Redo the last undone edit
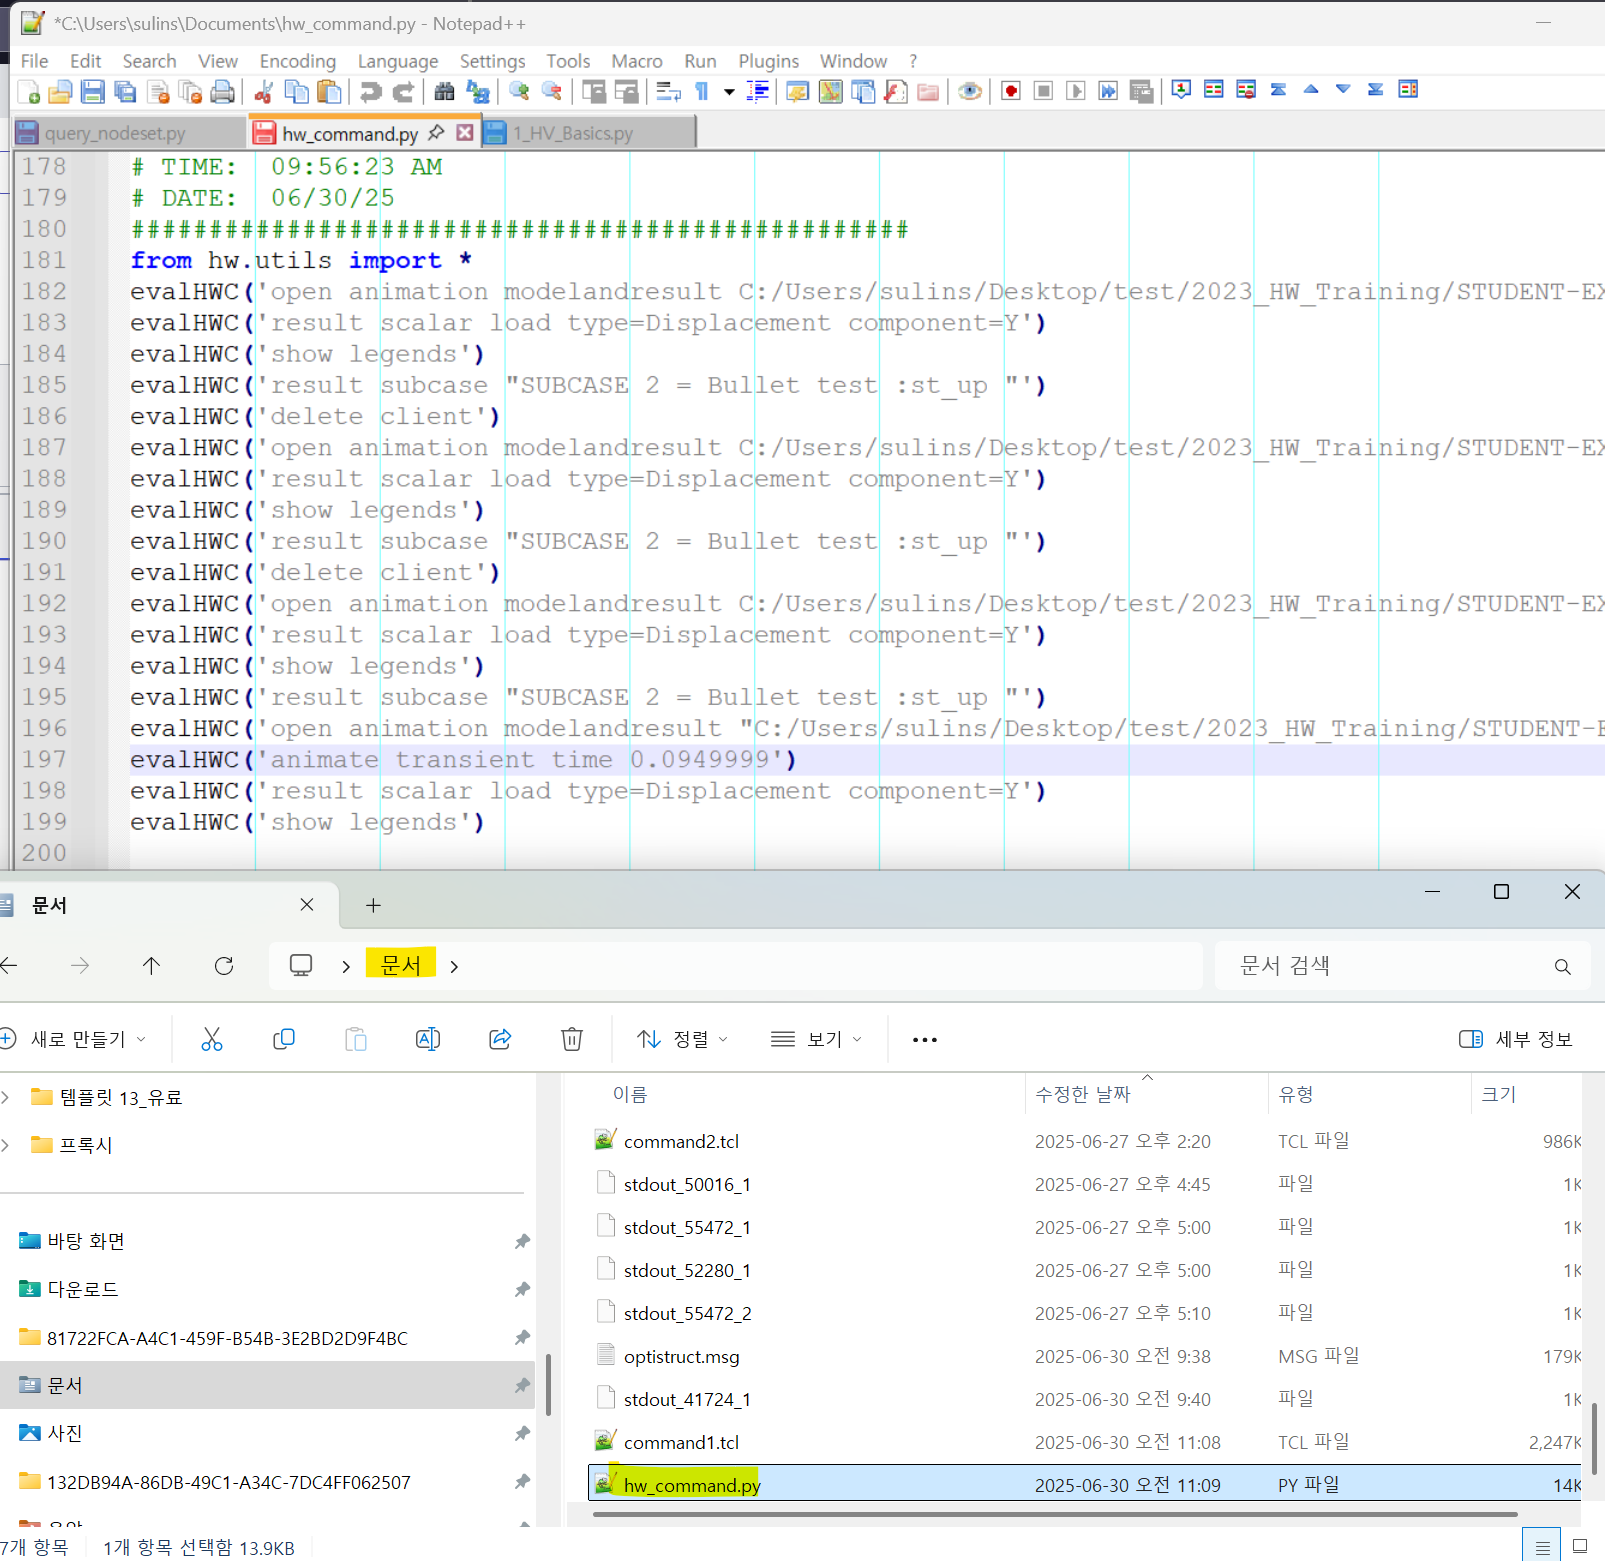This screenshot has height=1561, width=1605. click(403, 92)
